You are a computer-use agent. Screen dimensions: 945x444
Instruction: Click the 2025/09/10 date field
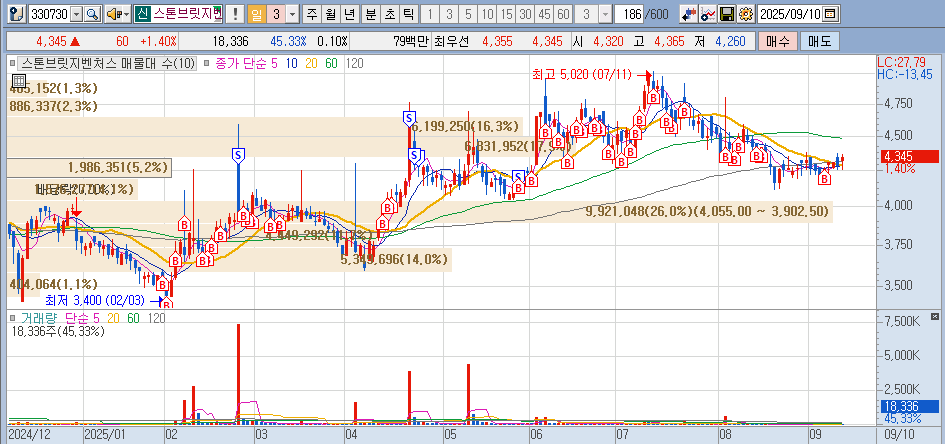(x=790, y=14)
